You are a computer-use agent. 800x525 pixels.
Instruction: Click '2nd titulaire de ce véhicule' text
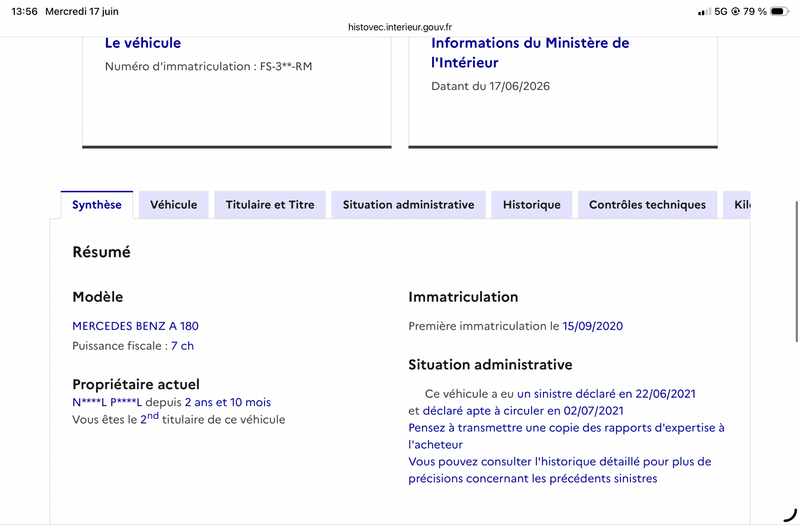tap(213, 419)
